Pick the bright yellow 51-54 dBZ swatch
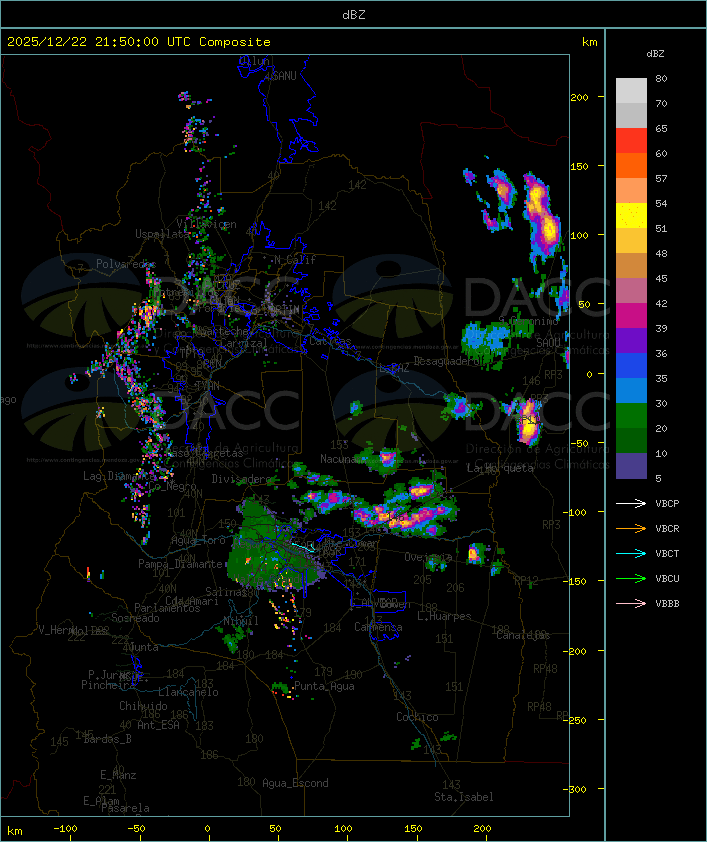Viewport: 707px width, 842px height. coord(631,216)
